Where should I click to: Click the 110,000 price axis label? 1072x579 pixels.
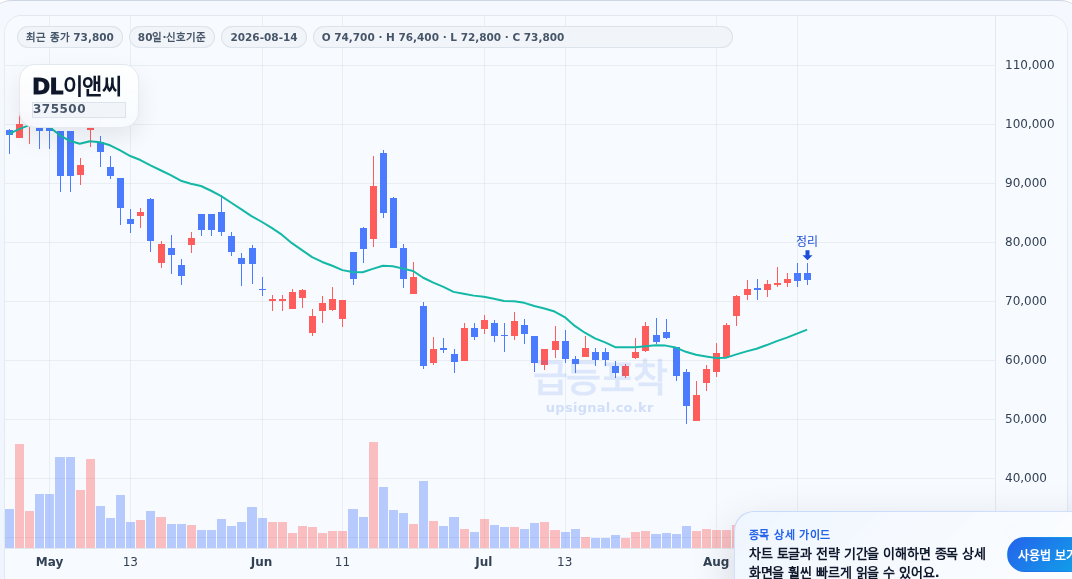coord(1029,65)
